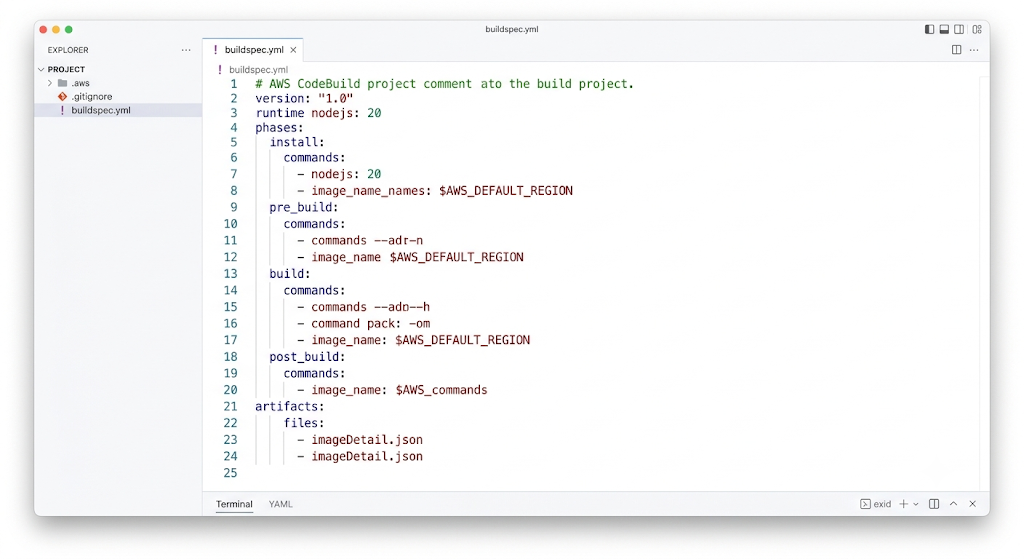Open customize layout icon

click(977, 29)
